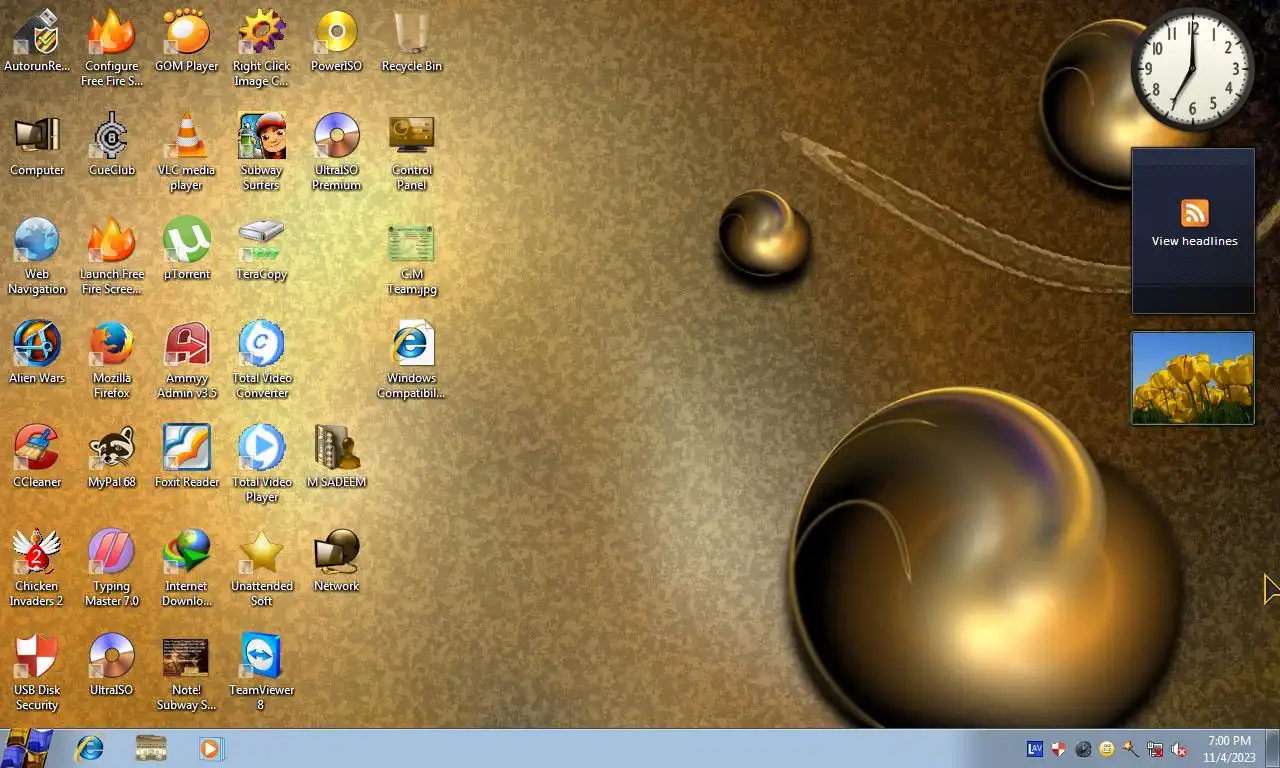Open Right Click Image Converter shortcut
This screenshot has width=1280, height=768.
[x=262, y=48]
